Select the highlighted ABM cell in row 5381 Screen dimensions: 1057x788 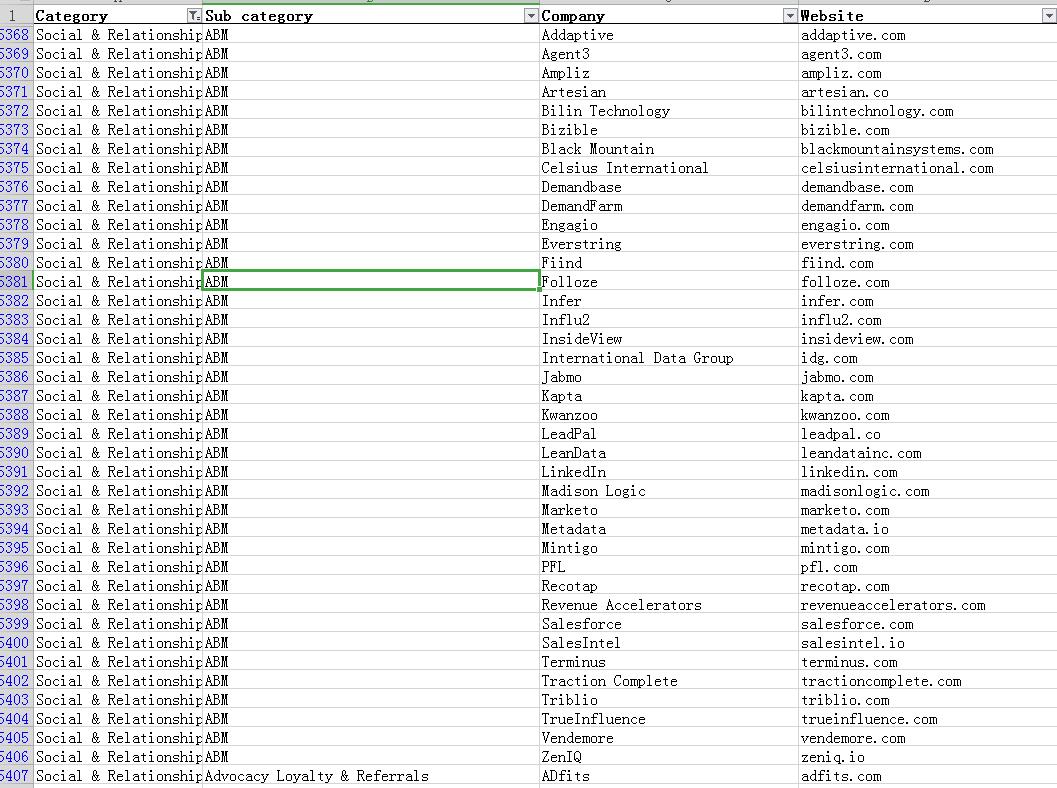371,282
